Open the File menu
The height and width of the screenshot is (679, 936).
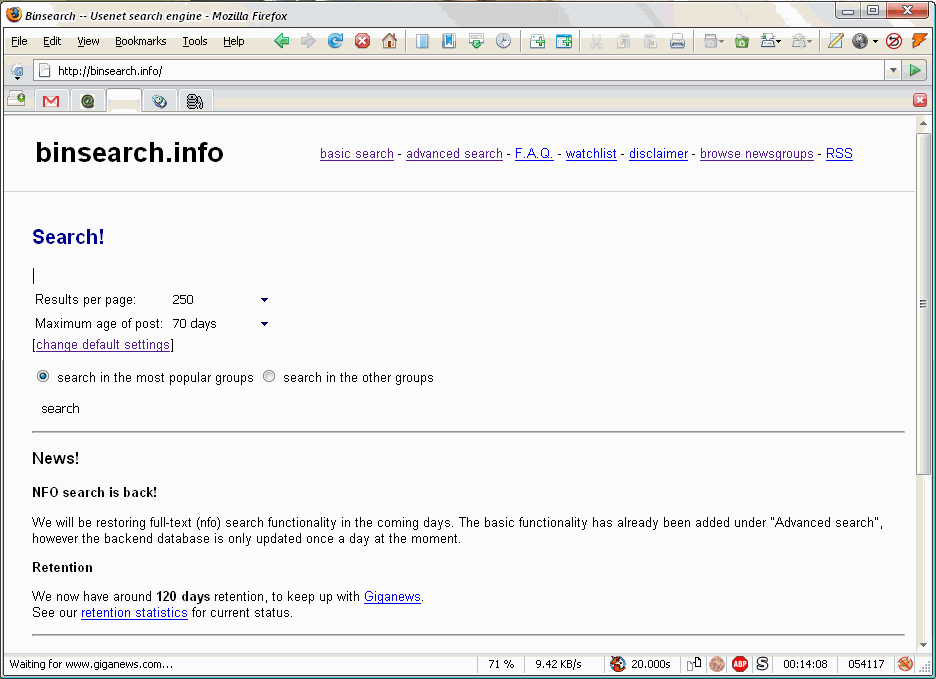[x=19, y=41]
